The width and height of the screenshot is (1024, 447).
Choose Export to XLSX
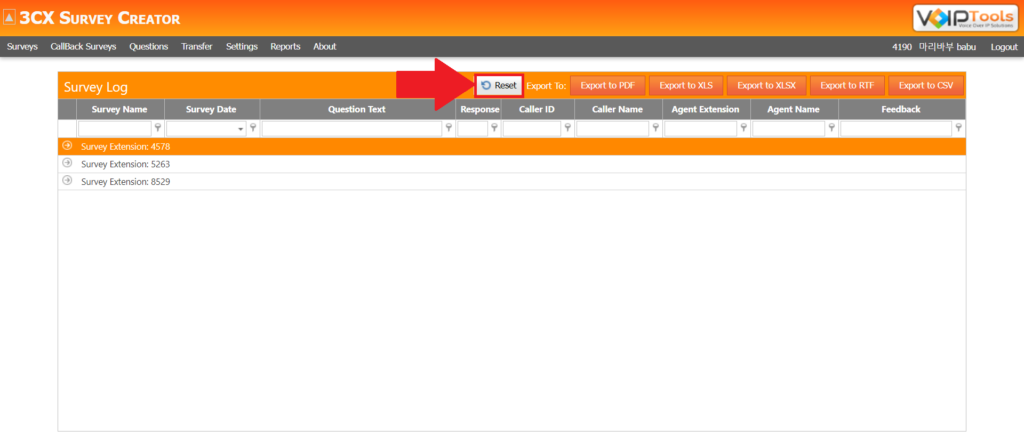point(767,86)
